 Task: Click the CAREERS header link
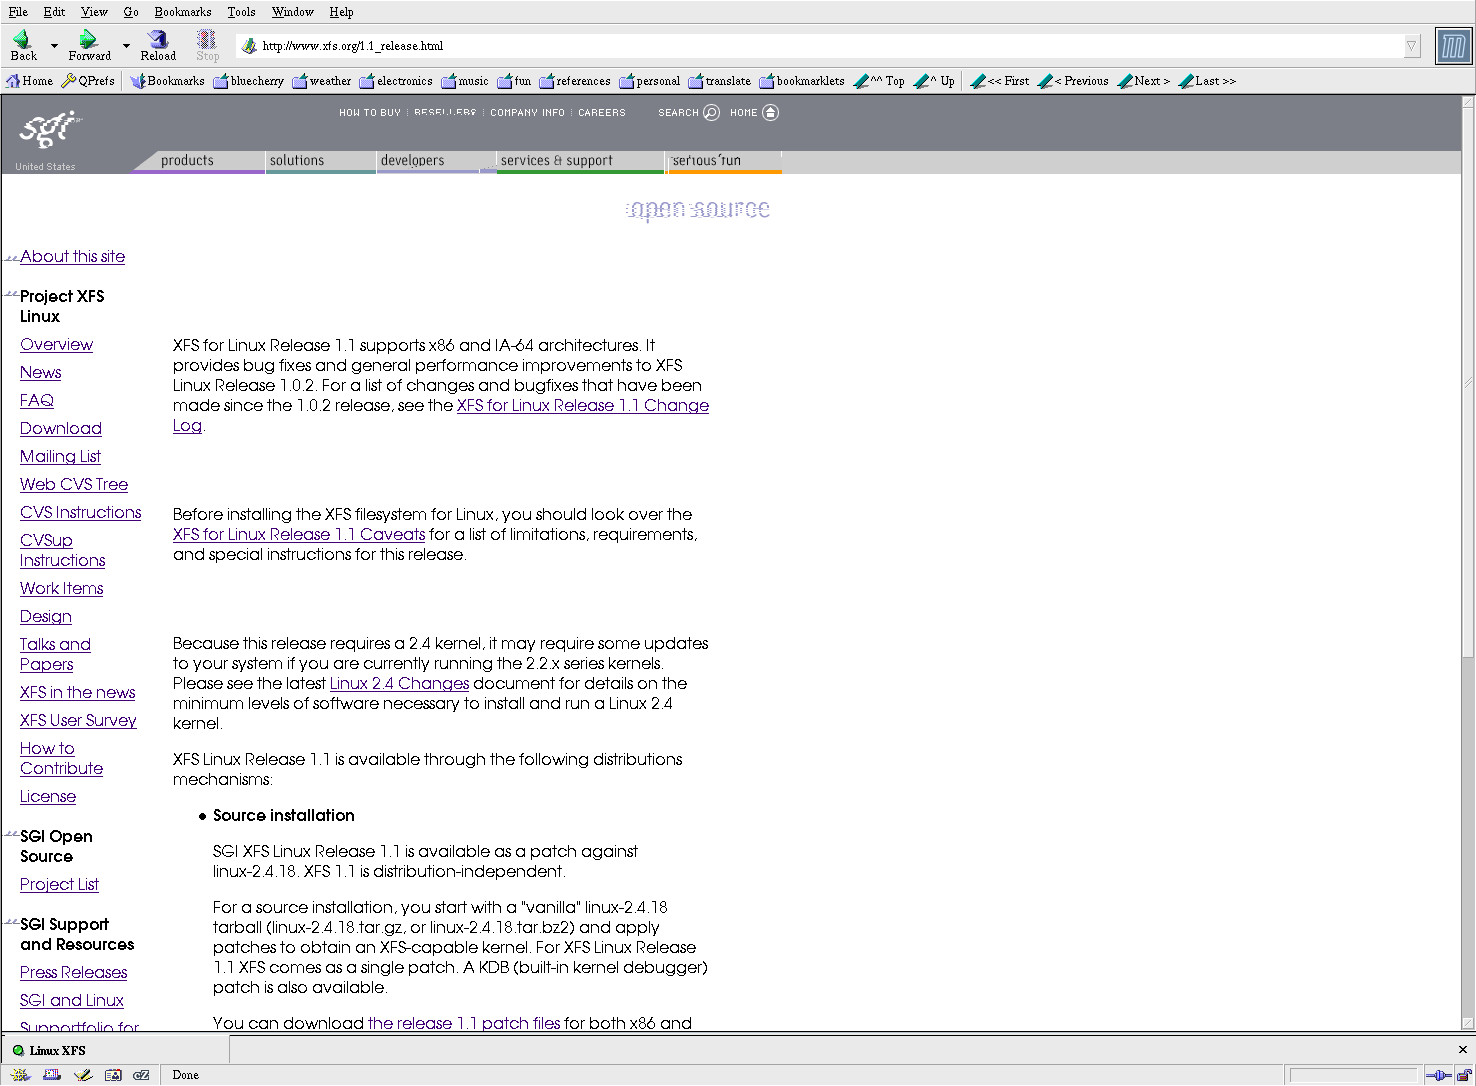coord(601,112)
